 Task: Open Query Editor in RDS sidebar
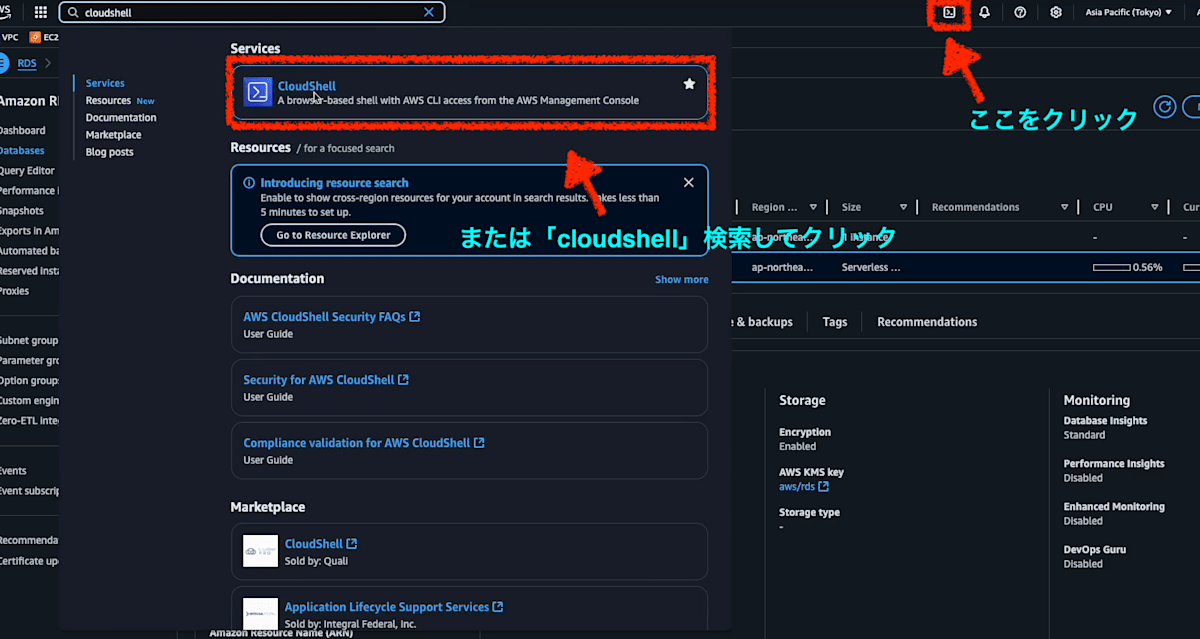27,171
